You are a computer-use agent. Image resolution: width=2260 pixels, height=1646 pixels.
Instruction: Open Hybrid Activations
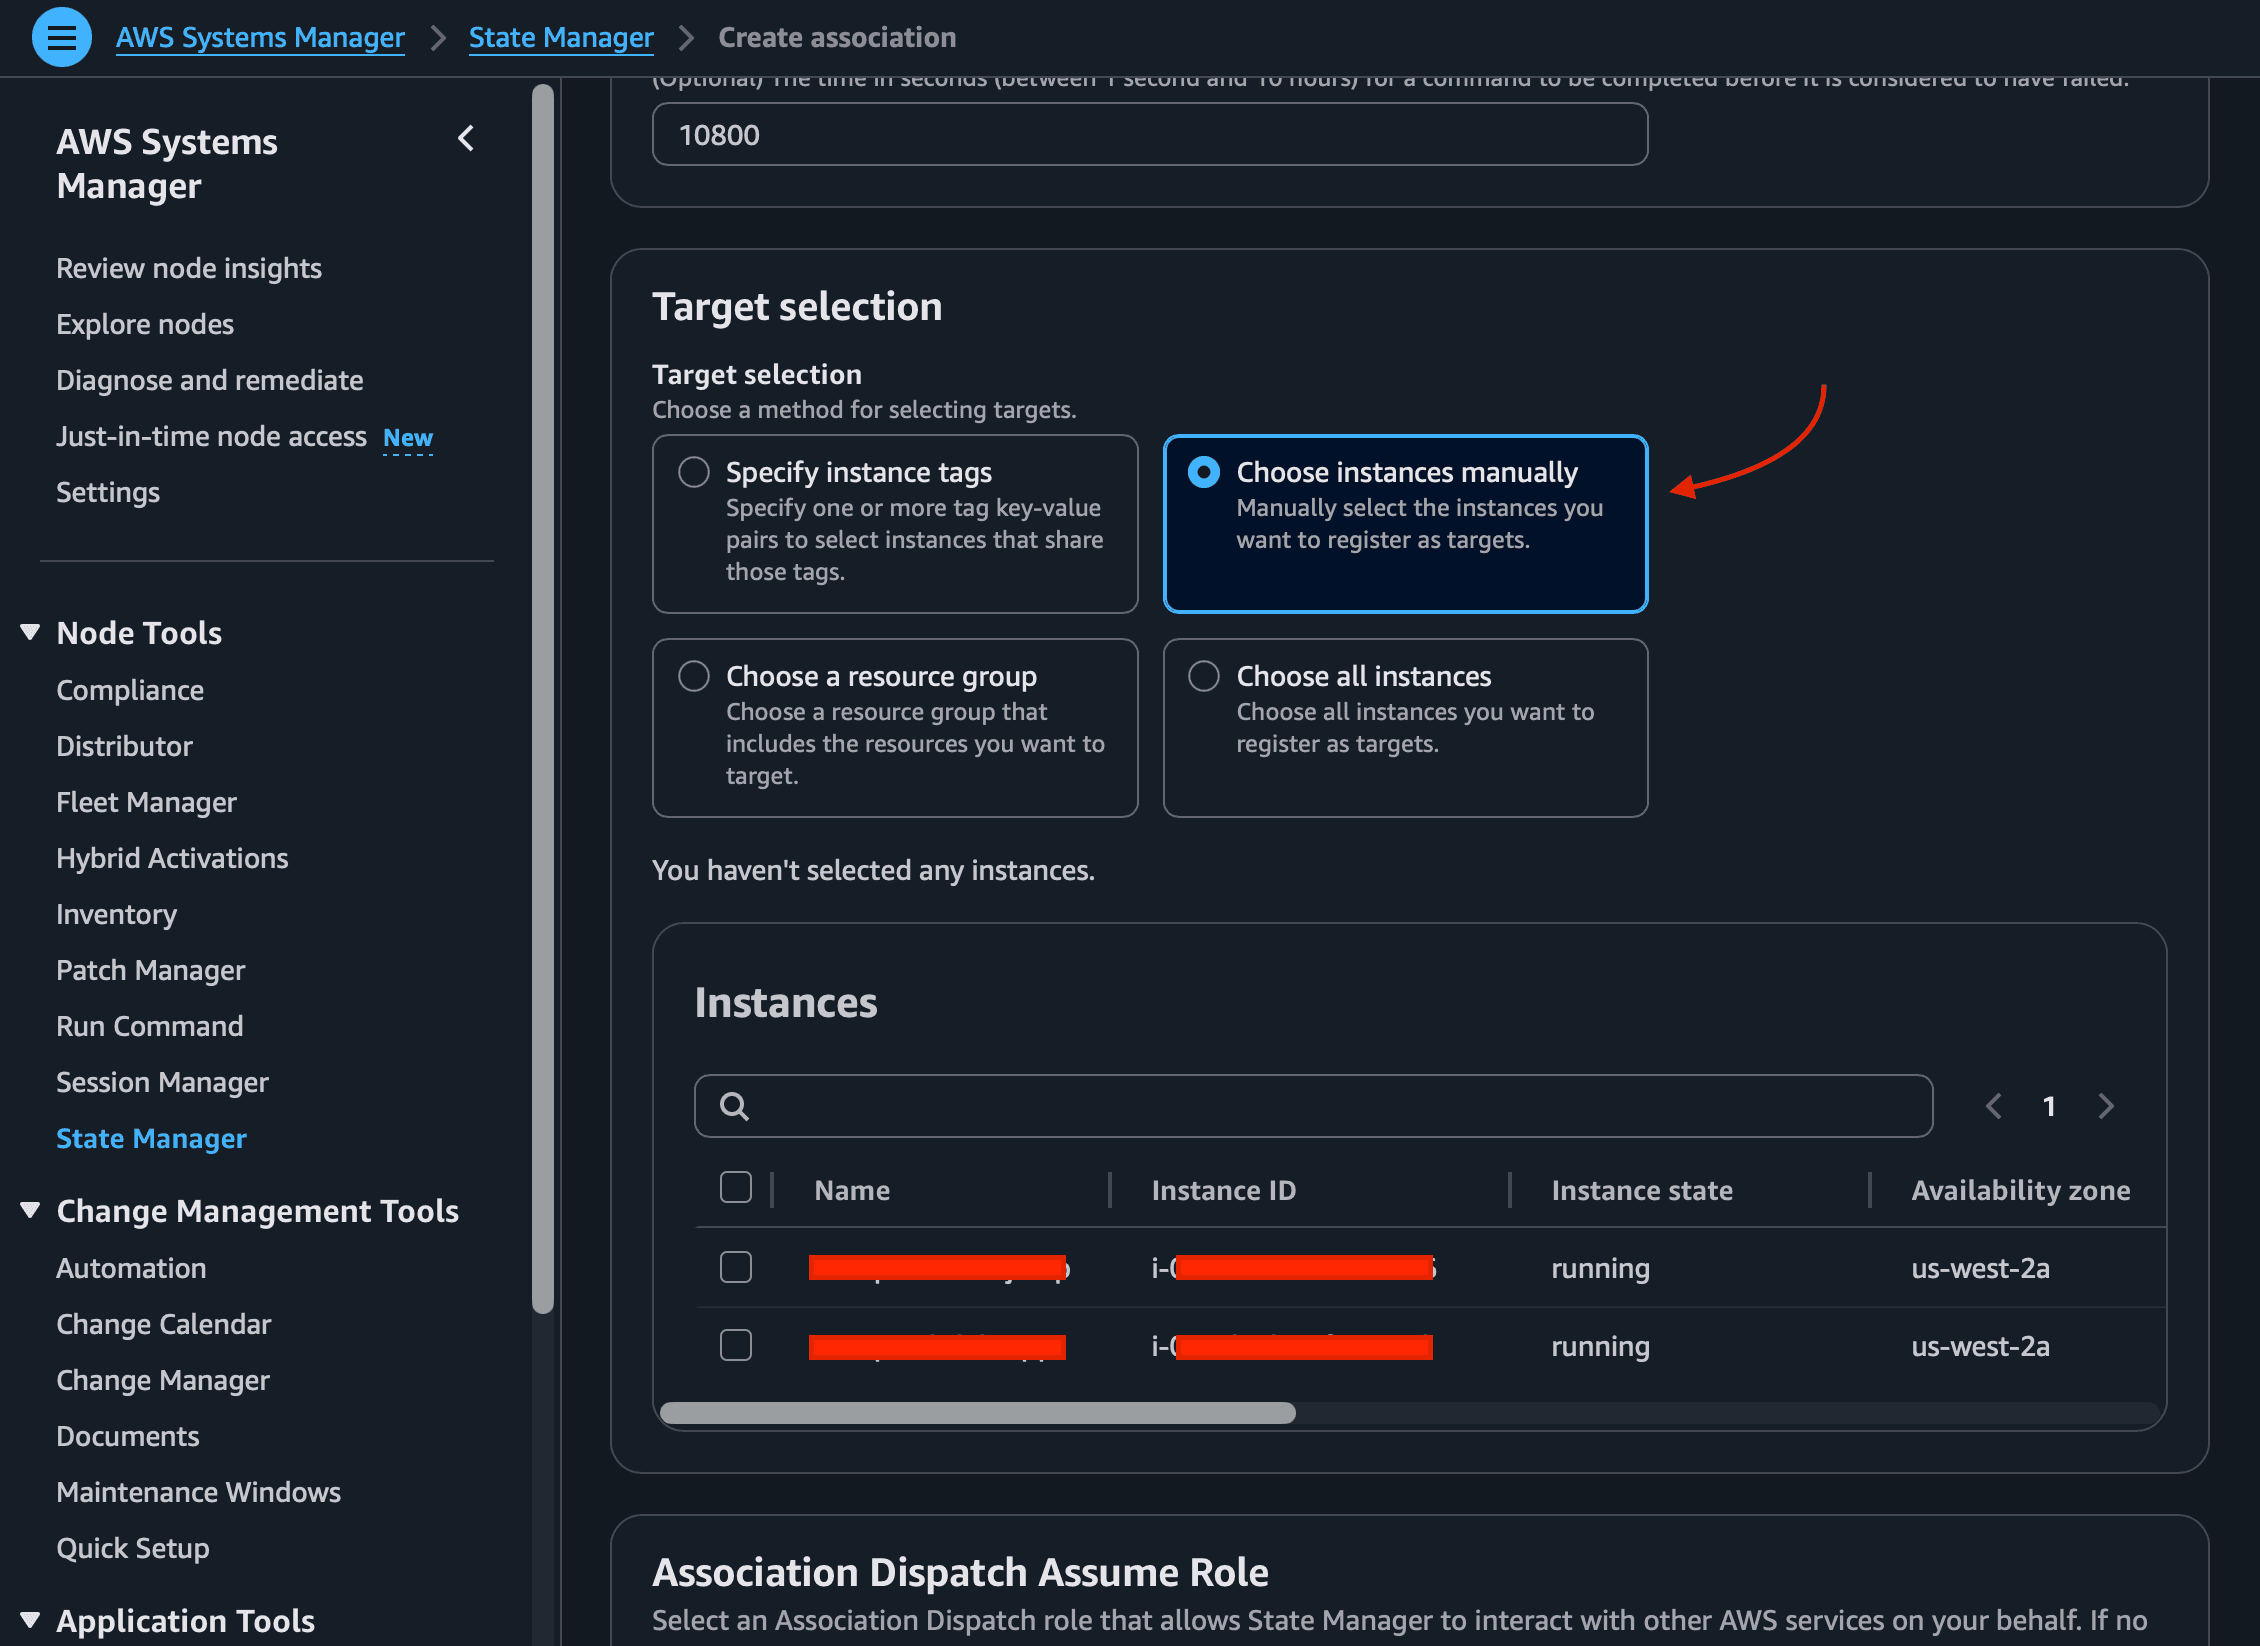click(172, 858)
